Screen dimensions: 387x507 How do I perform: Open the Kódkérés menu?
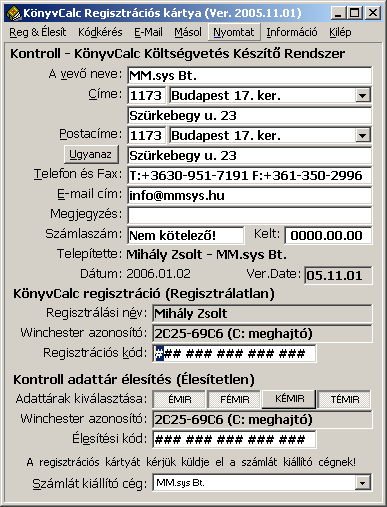click(x=100, y=32)
